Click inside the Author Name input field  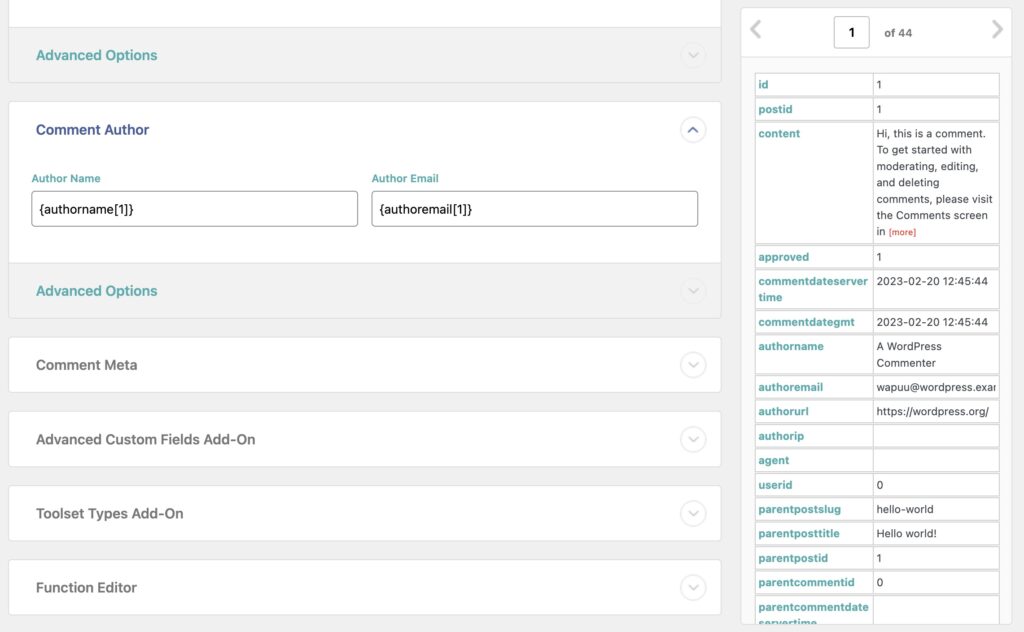194,208
